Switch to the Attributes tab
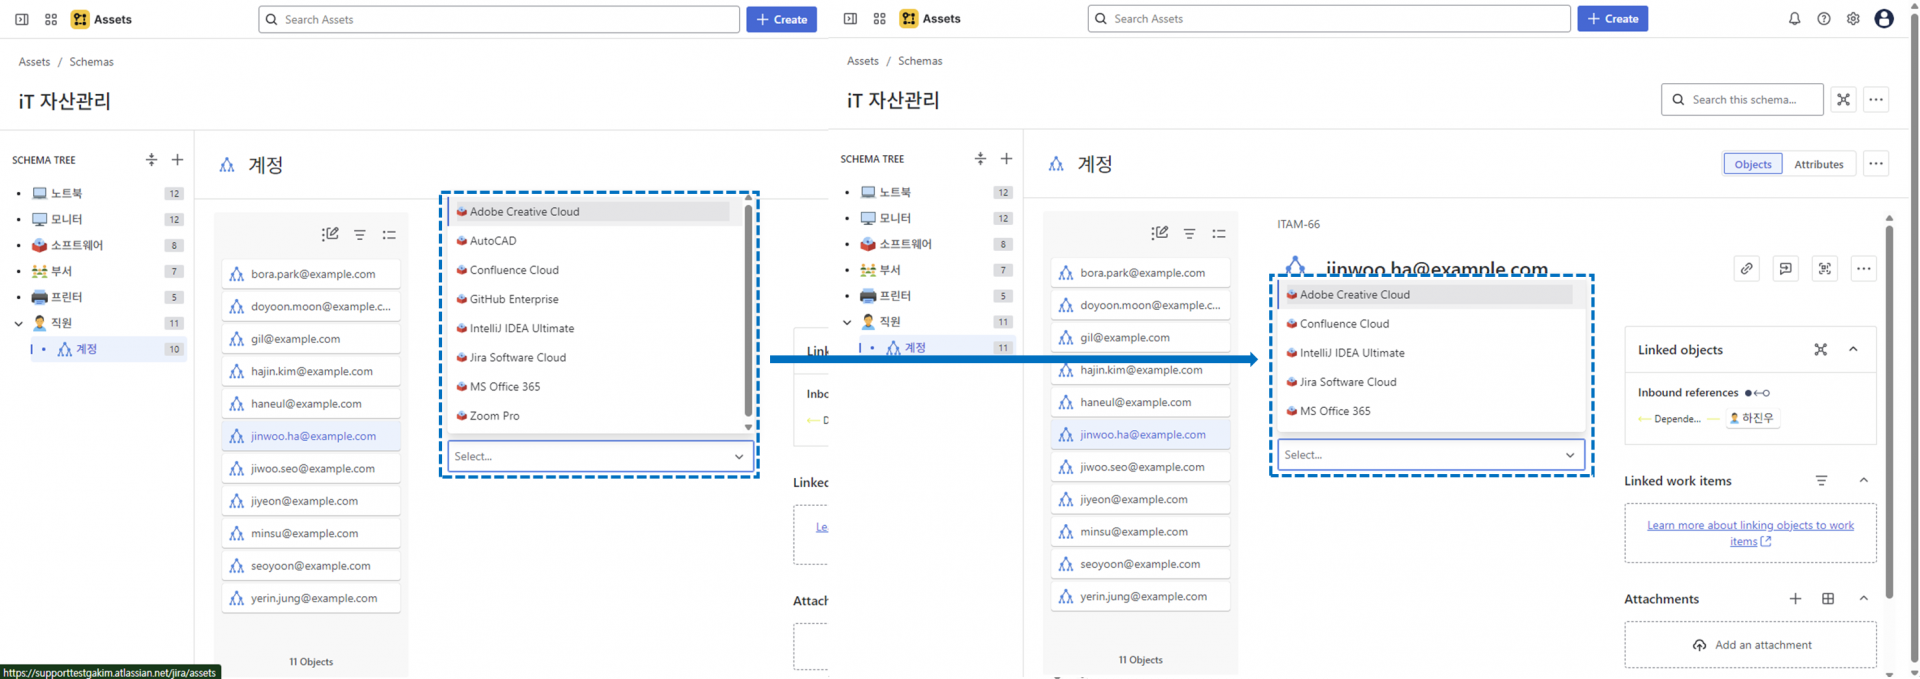 click(1819, 164)
